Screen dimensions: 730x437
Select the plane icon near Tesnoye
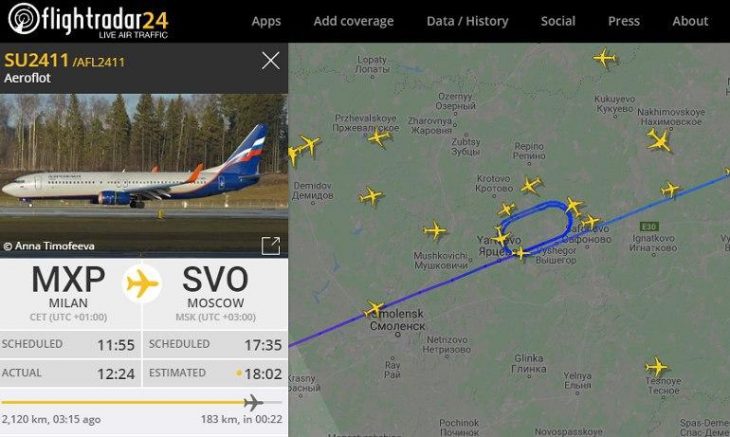pos(657,367)
